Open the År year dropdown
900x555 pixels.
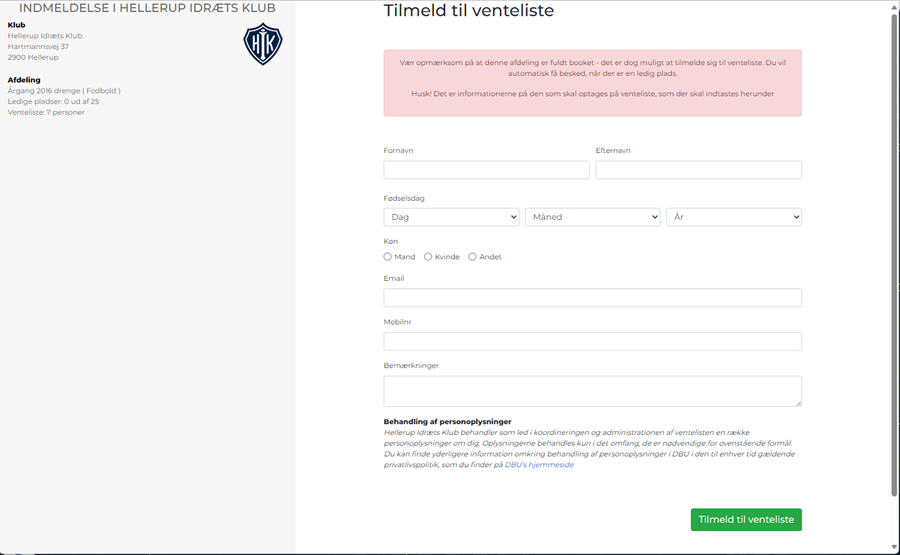pos(734,217)
